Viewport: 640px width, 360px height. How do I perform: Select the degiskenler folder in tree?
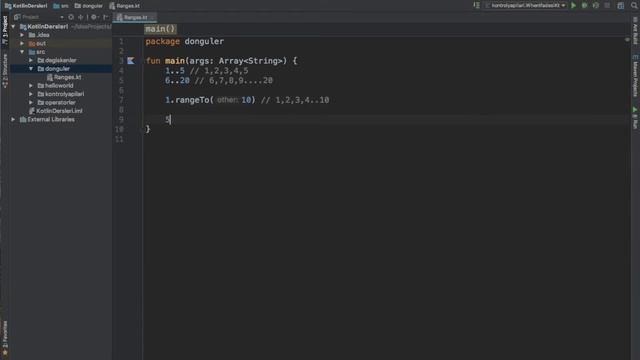click(57, 60)
